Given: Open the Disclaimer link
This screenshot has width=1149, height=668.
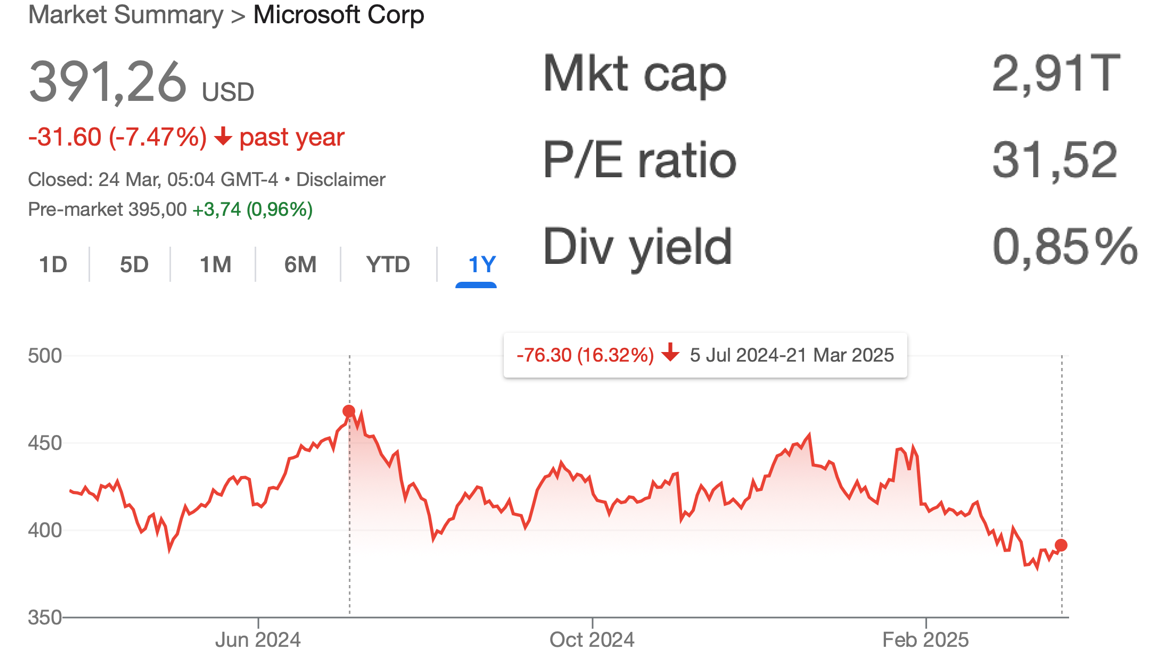Looking at the screenshot, I should 341,180.
